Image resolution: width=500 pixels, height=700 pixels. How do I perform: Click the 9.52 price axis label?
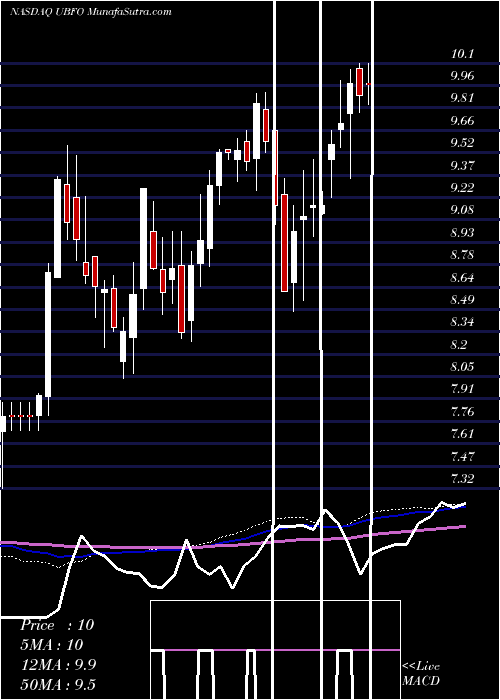click(462, 143)
